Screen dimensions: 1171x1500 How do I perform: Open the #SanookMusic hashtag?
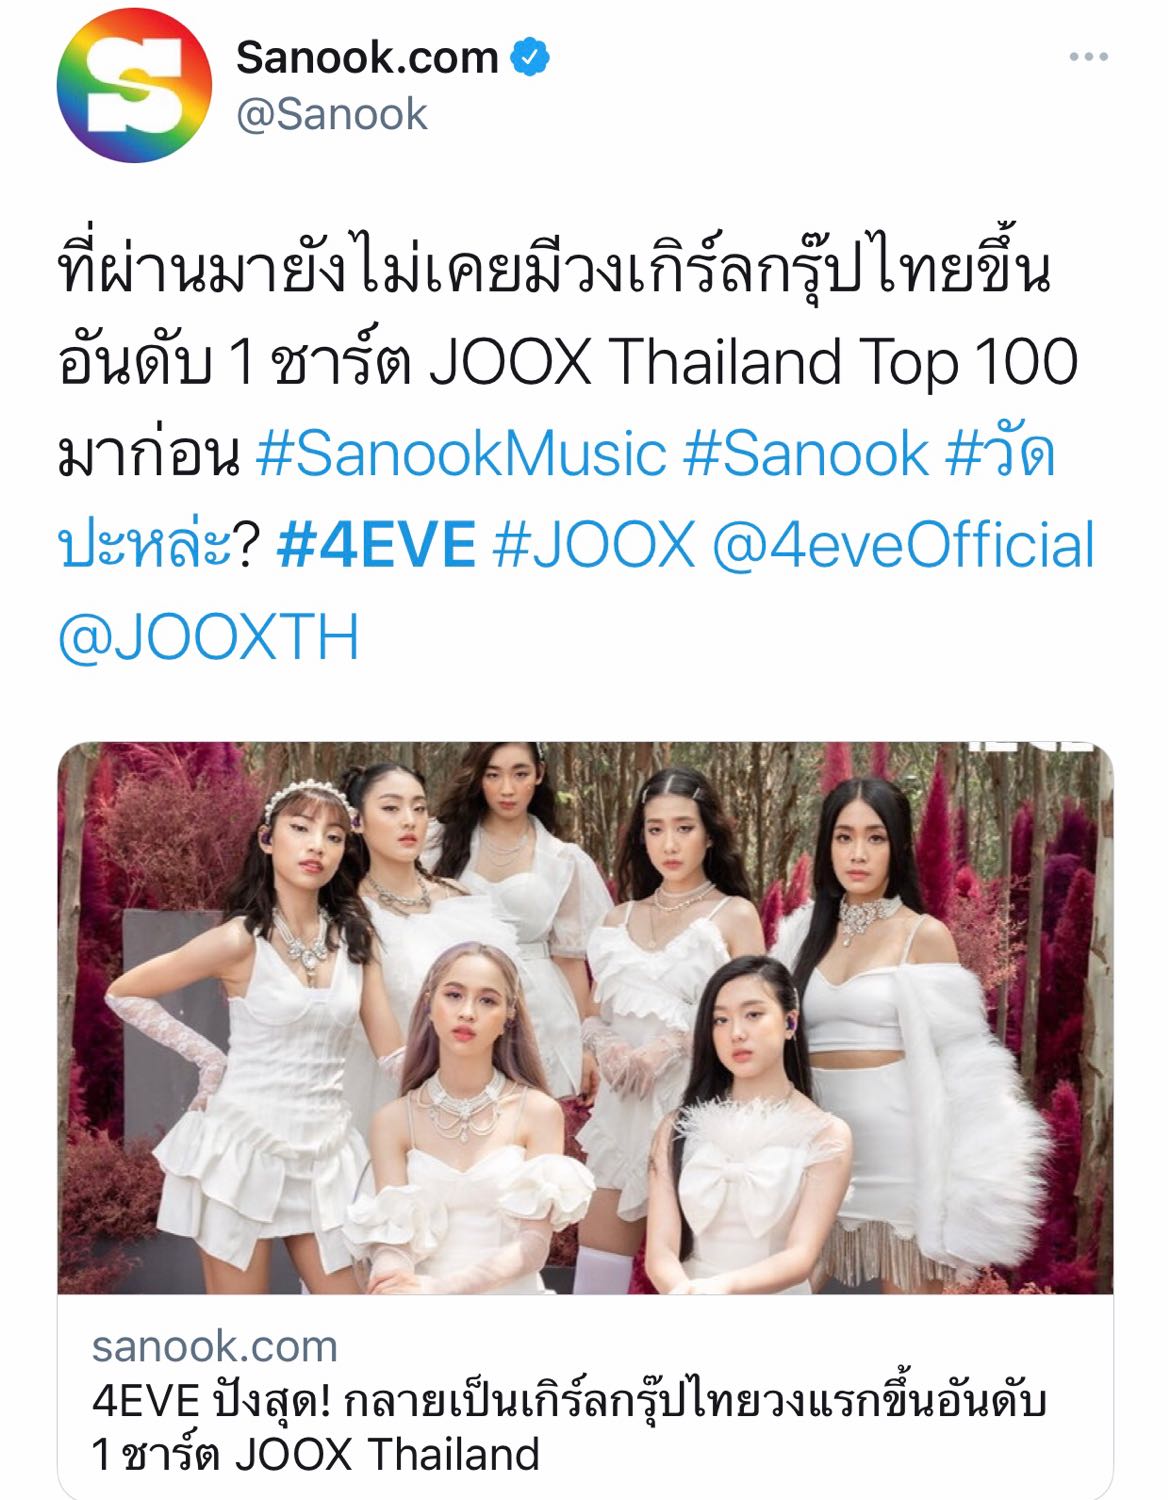461,453
